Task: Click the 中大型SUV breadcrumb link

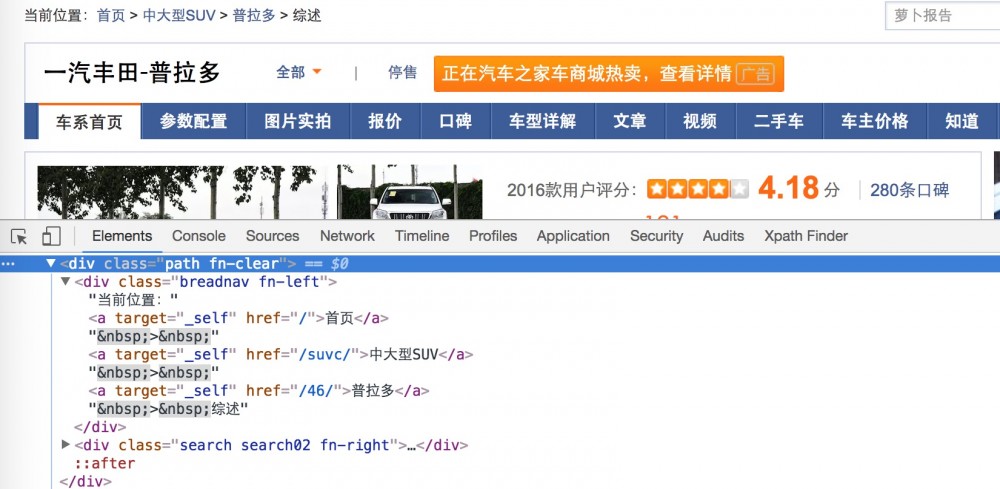Action: pos(179,15)
